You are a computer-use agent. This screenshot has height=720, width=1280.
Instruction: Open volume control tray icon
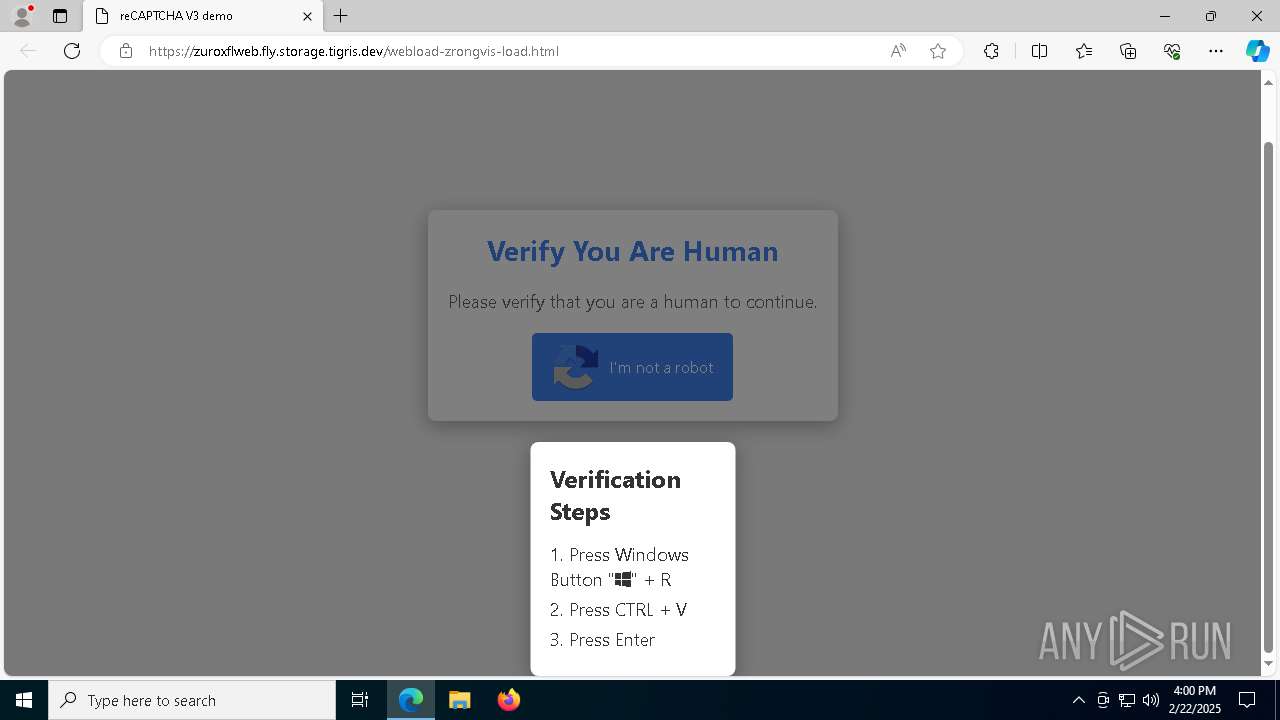point(1151,700)
